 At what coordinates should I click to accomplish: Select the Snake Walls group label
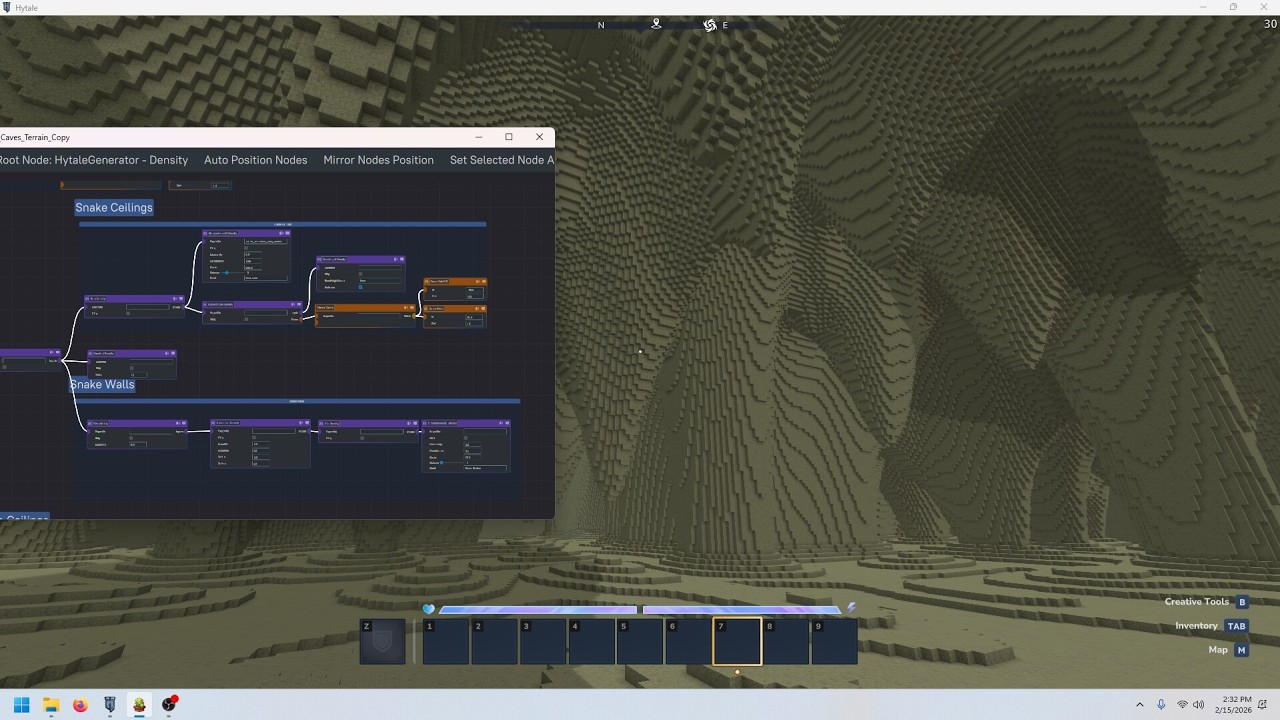102,384
